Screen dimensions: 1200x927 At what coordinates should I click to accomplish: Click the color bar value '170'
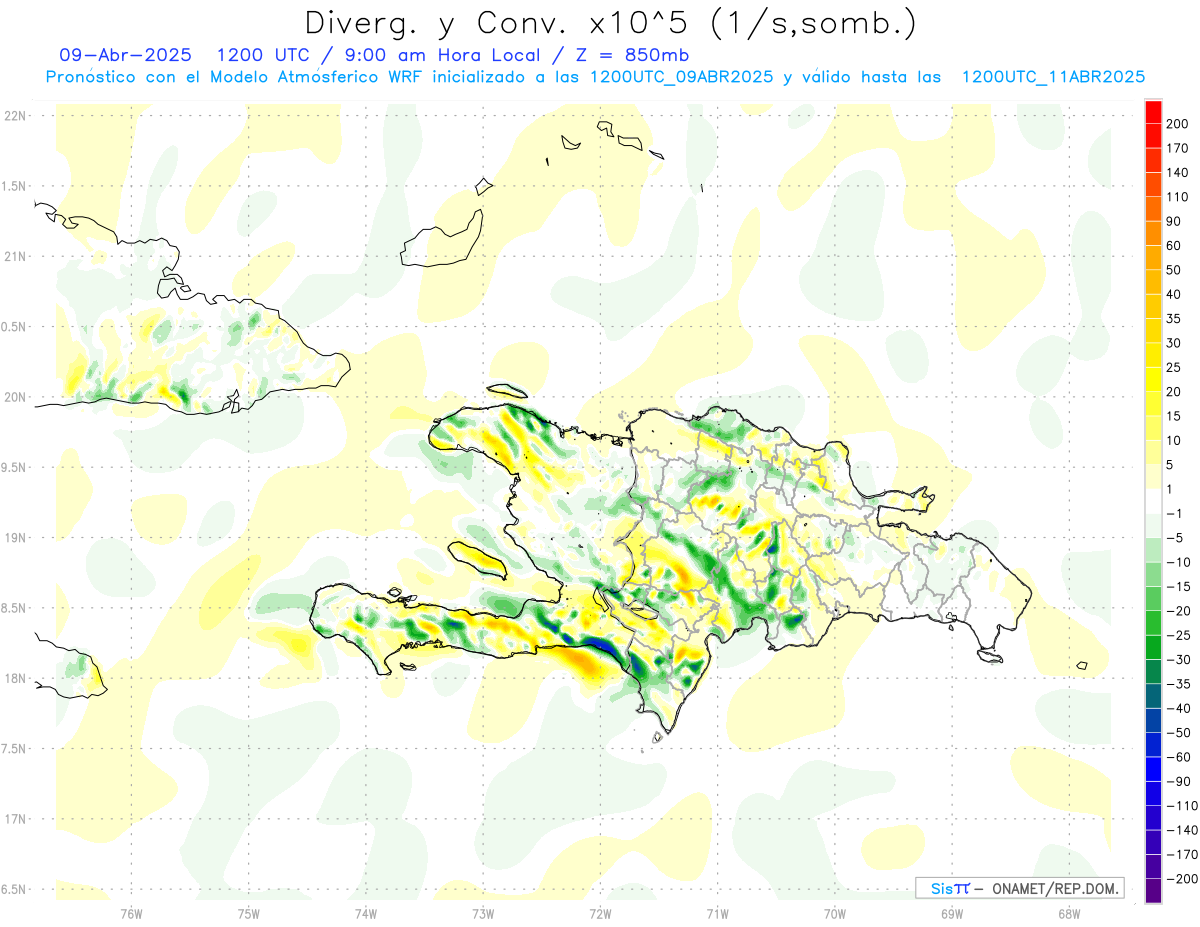1177,148
